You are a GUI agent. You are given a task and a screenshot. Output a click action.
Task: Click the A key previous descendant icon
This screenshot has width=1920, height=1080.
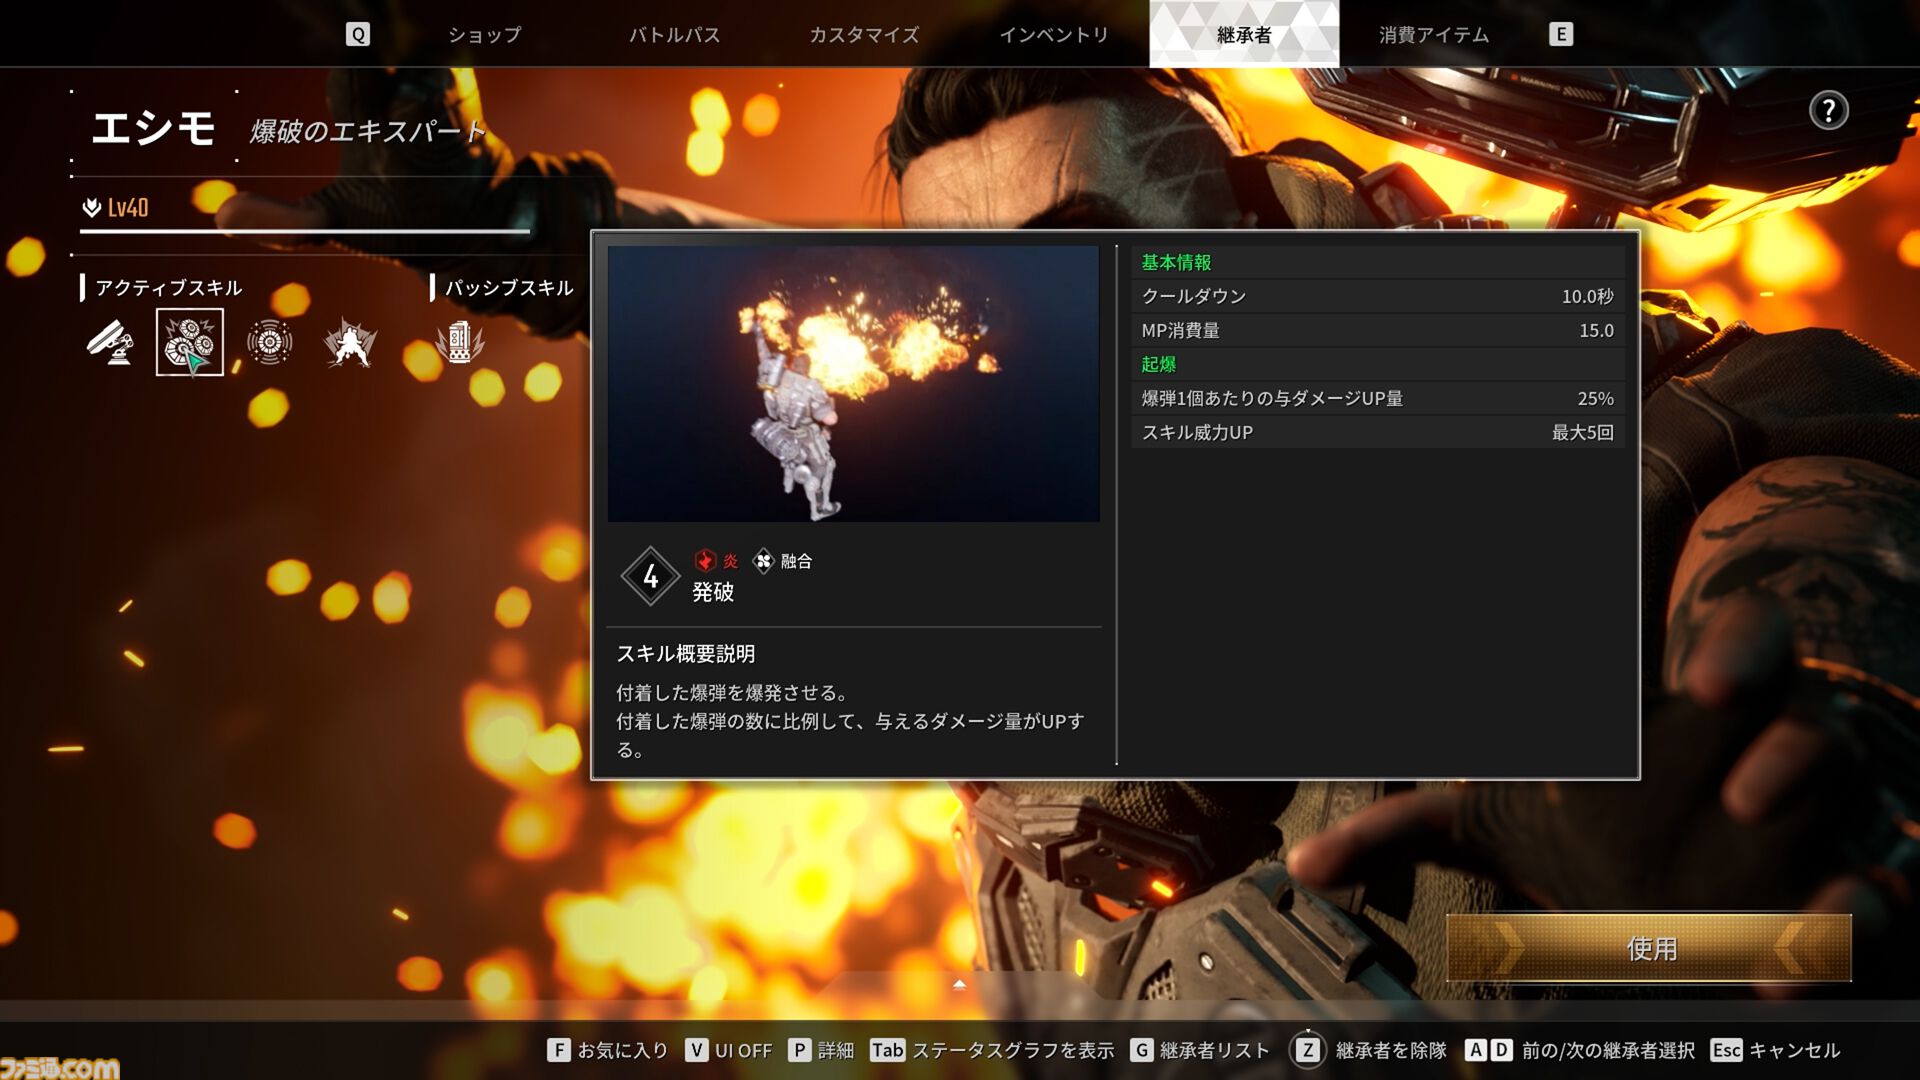tap(1476, 1050)
